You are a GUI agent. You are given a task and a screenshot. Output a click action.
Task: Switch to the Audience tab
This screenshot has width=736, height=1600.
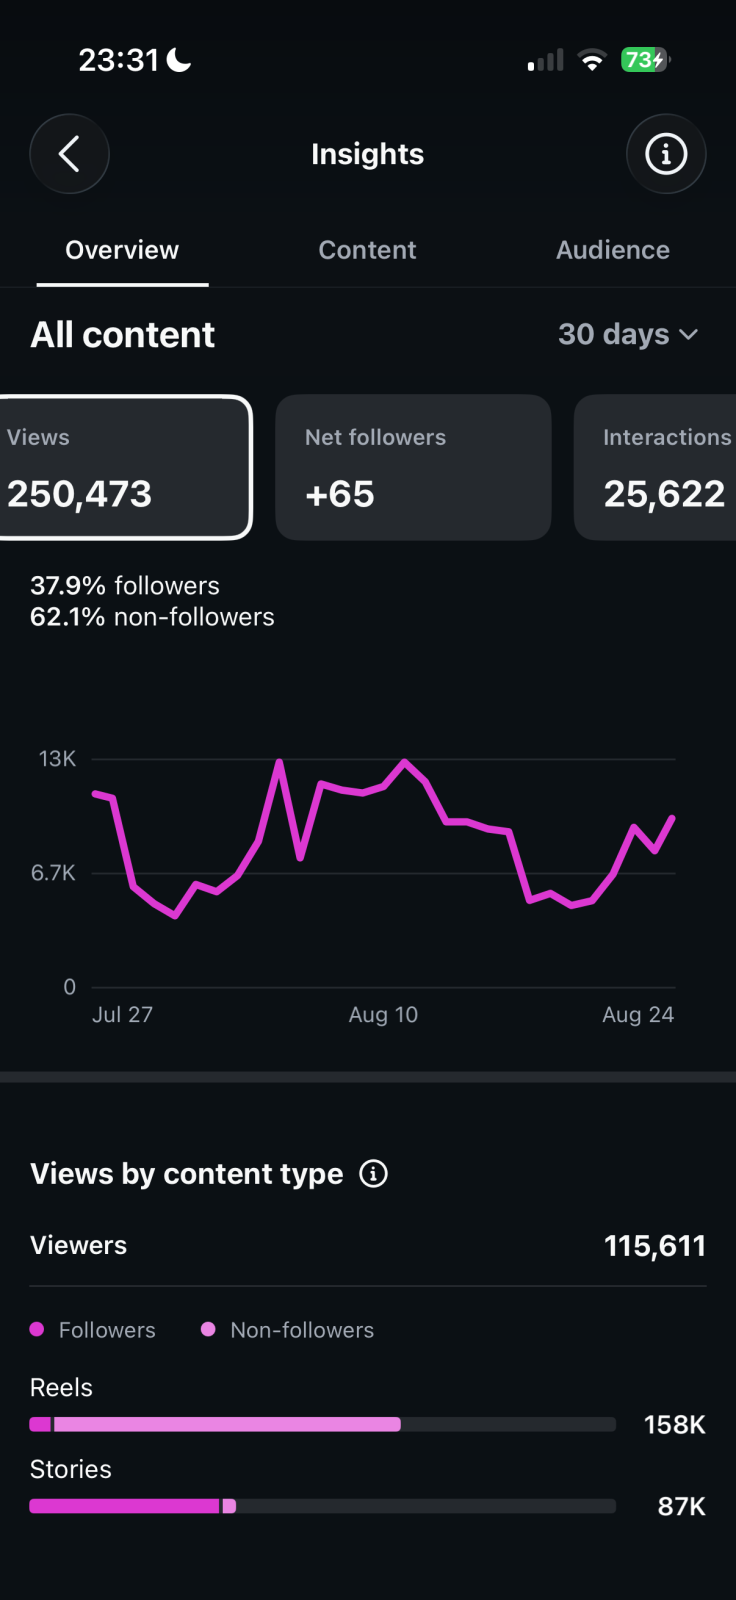(x=613, y=250)
